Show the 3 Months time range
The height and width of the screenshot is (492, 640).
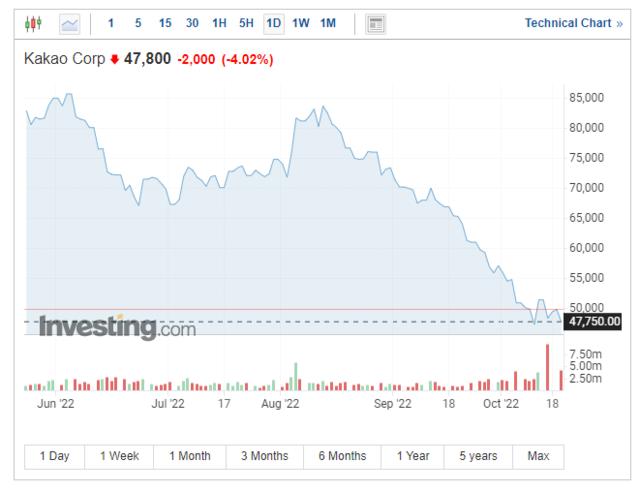264,456
